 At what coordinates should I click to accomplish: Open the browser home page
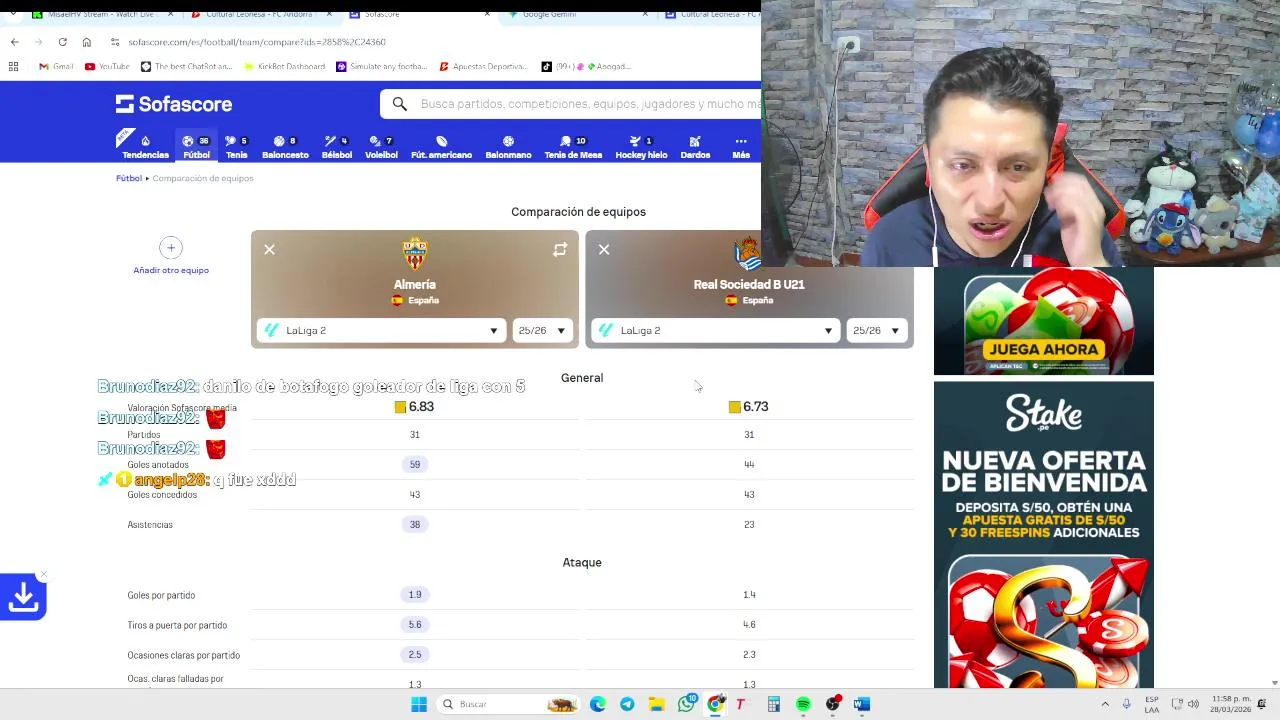pyautogui.click(x=87, y=42)
